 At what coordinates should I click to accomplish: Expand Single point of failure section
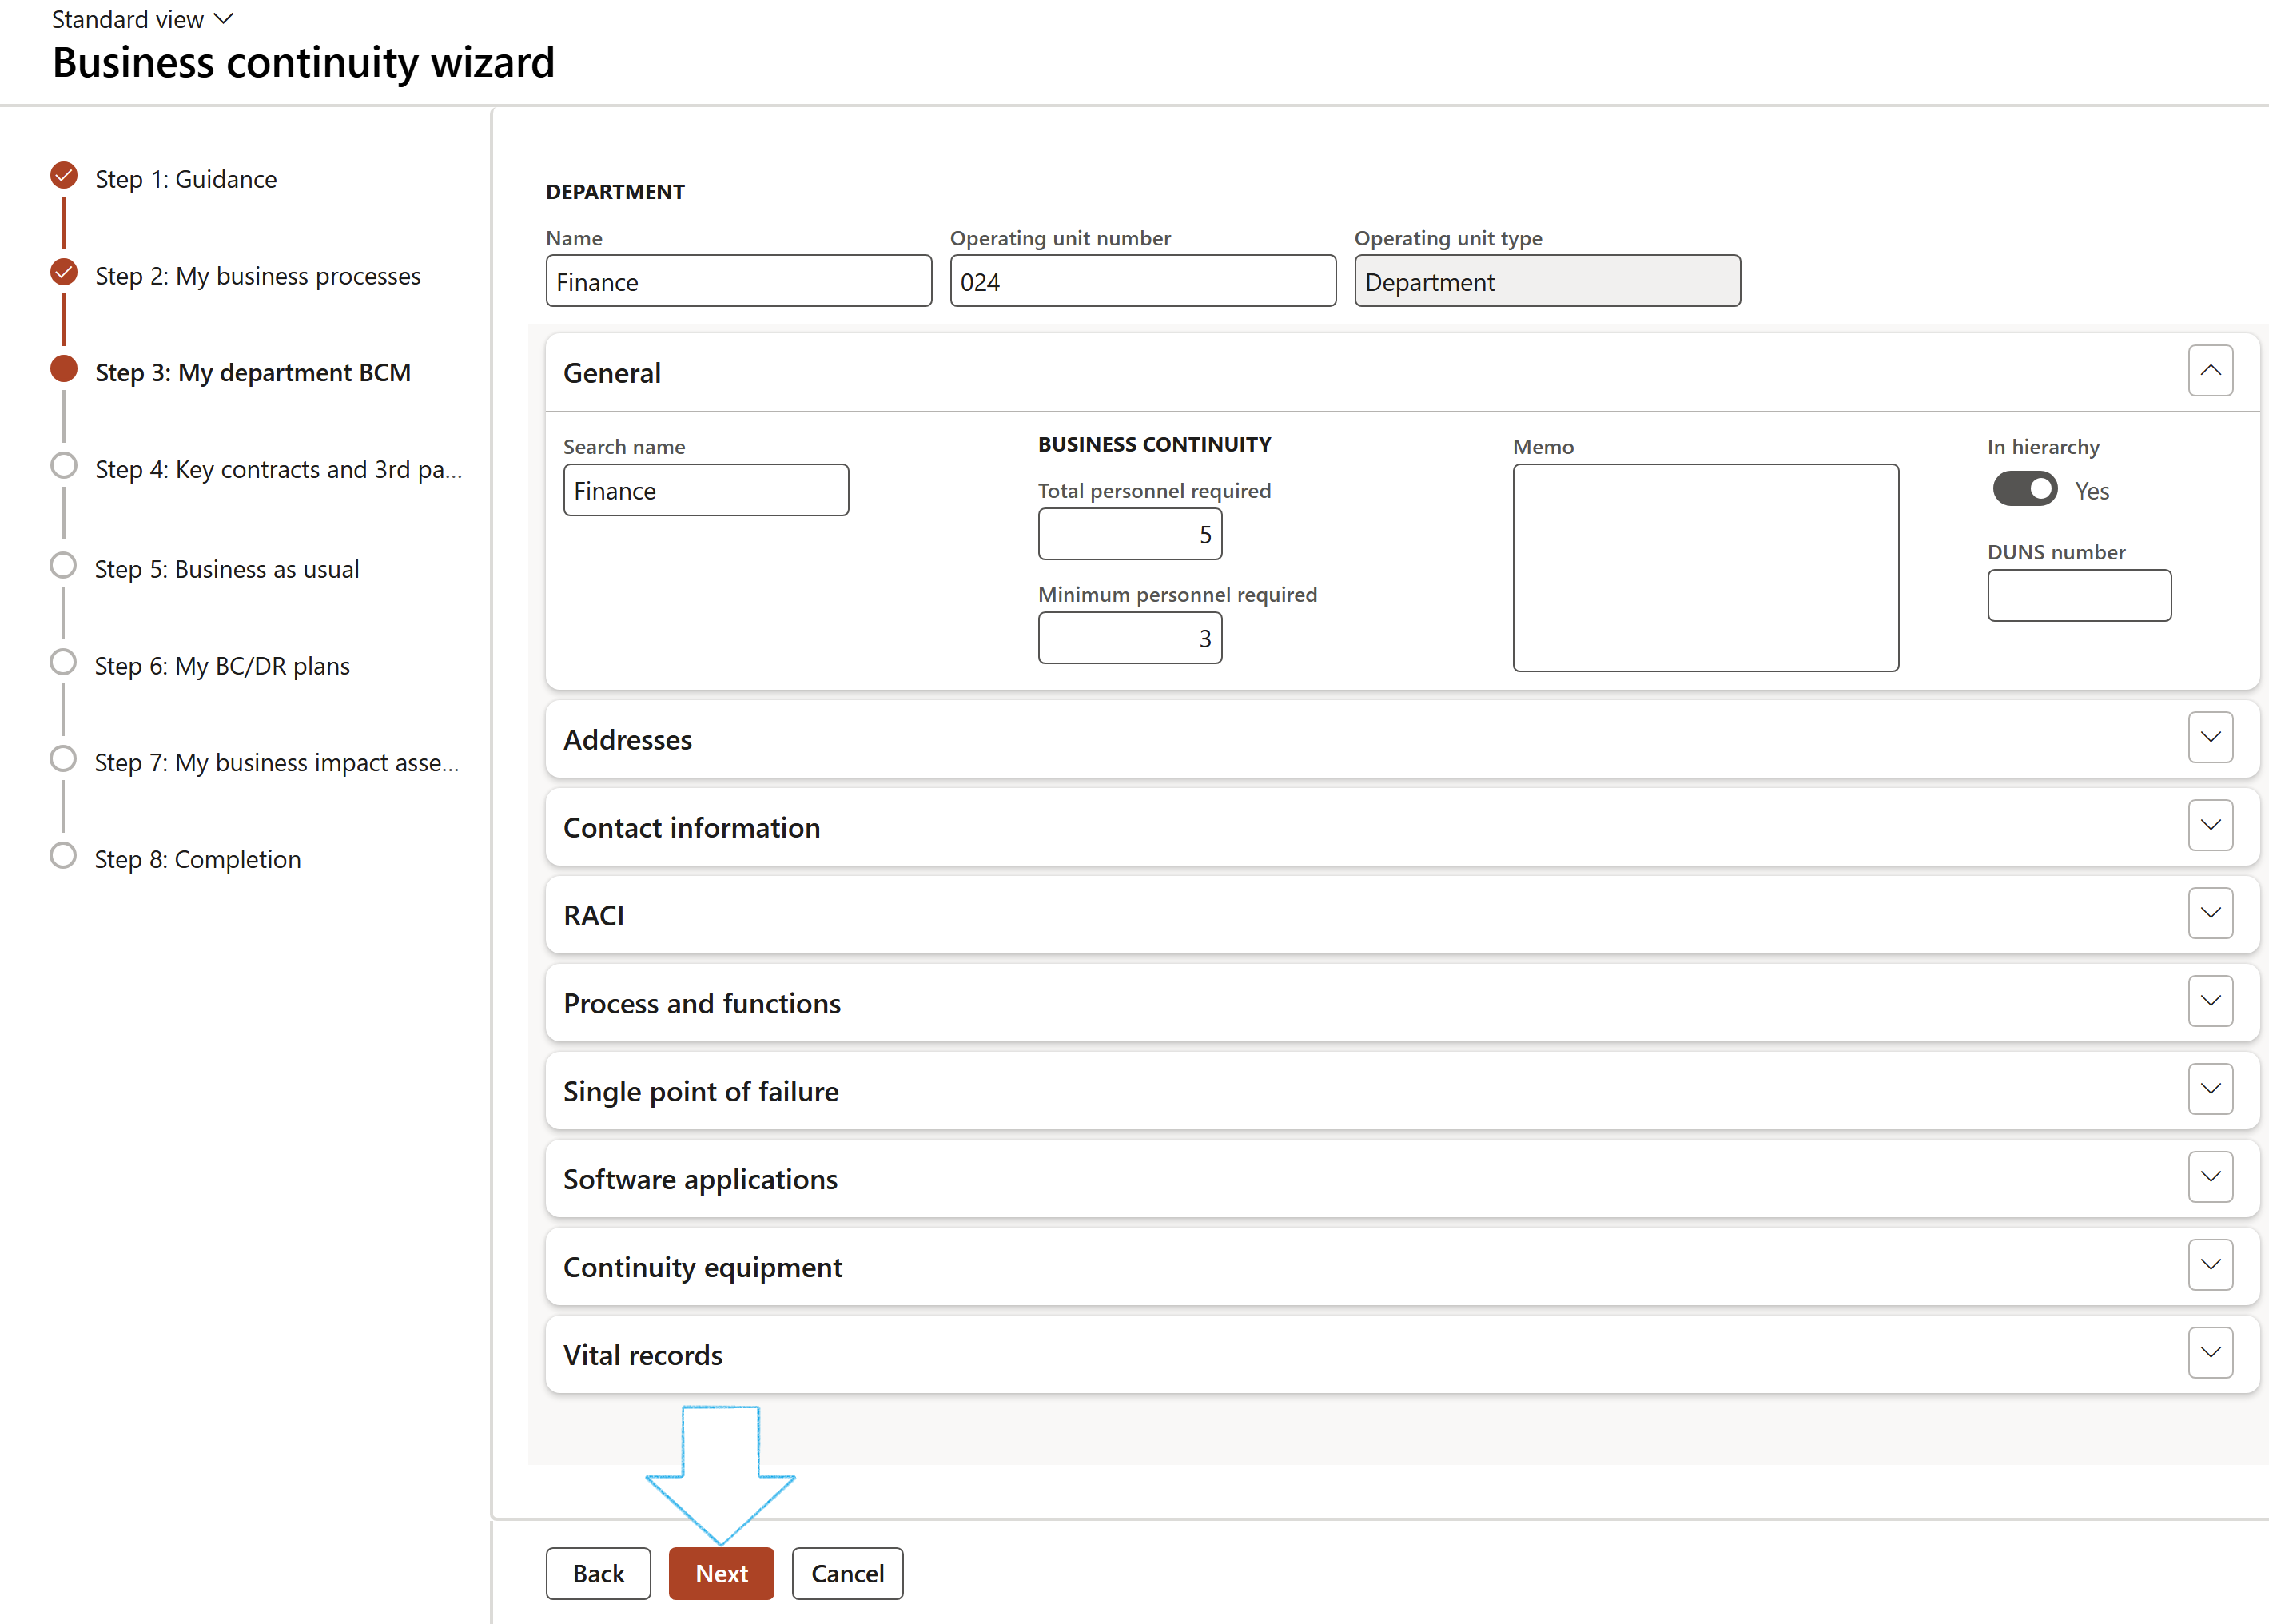click(x=2209, y=1089)
